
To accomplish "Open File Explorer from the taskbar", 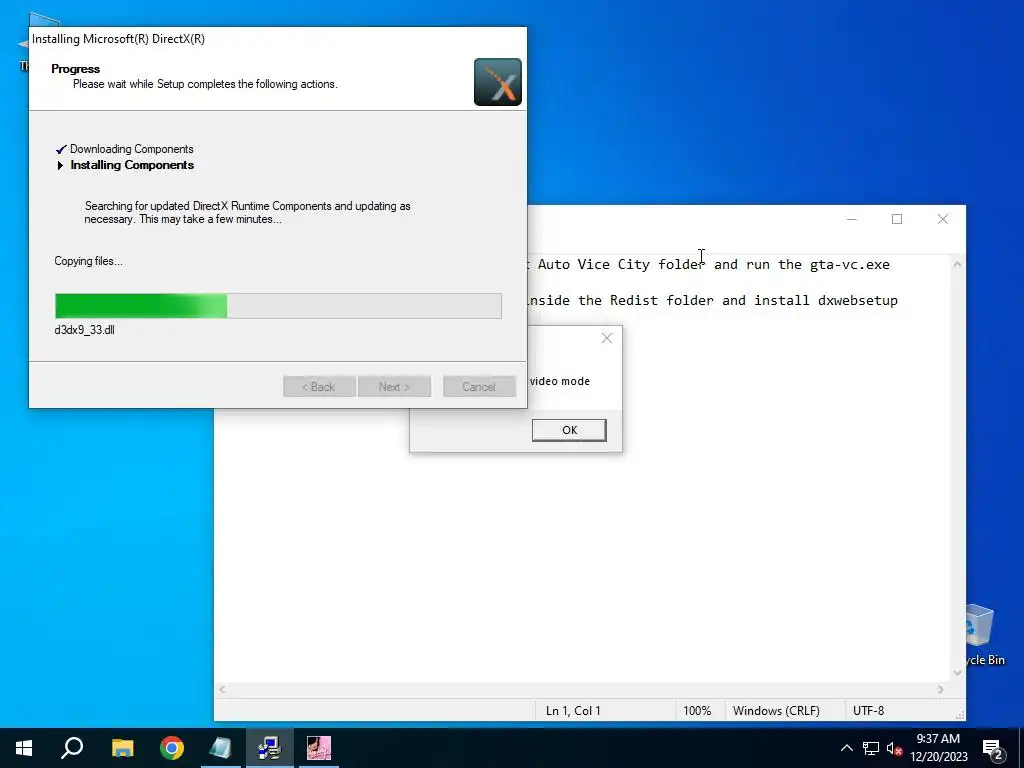I will point(122,748).
